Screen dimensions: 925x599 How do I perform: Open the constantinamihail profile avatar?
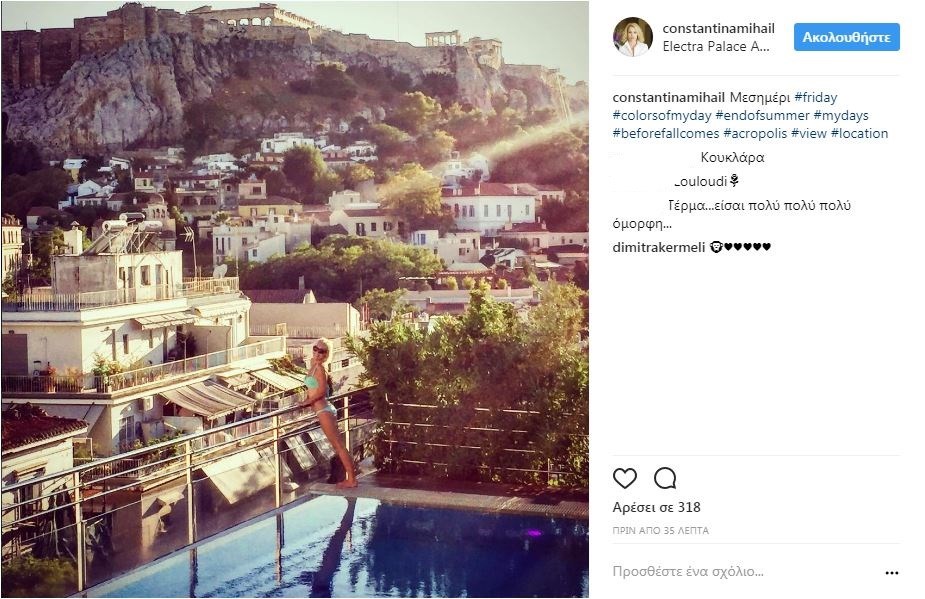pos(632,37)
